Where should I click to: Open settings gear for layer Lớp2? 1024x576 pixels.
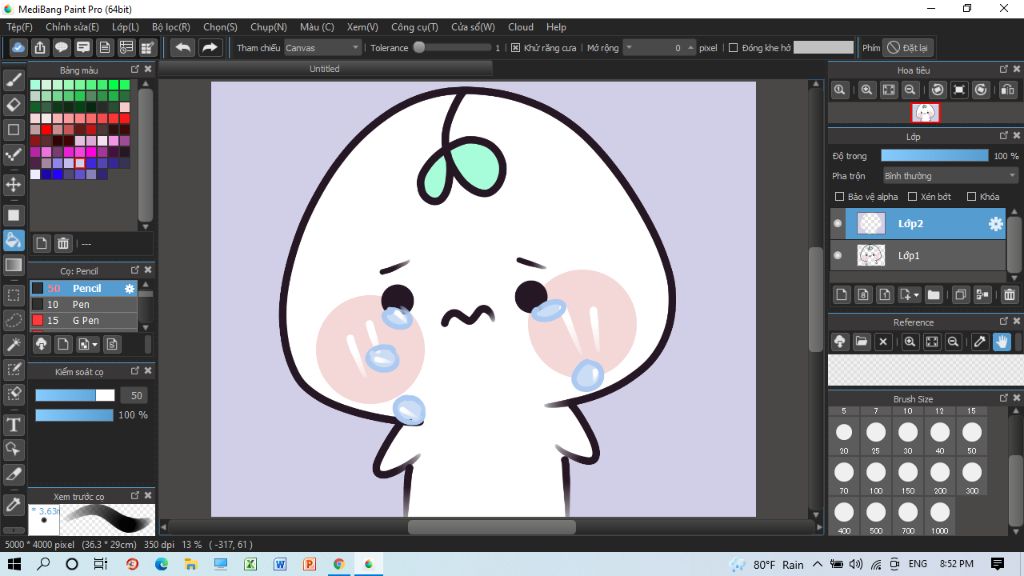pos(995,224)
